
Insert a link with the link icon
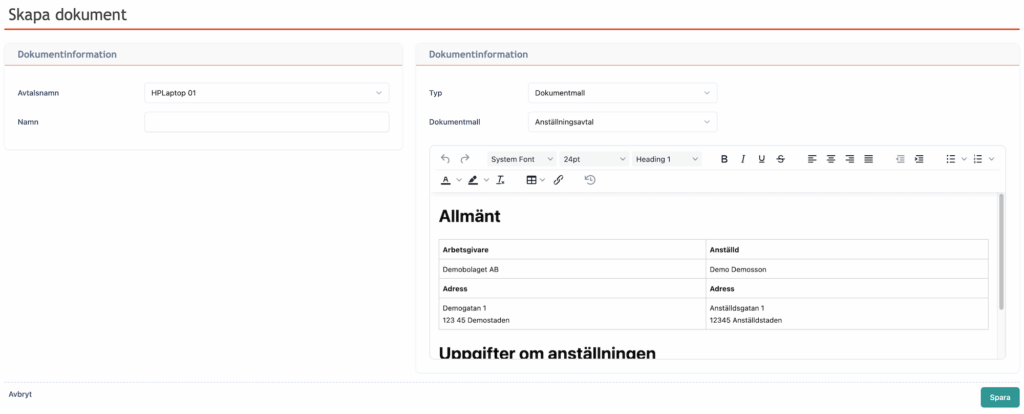[558, 180]
